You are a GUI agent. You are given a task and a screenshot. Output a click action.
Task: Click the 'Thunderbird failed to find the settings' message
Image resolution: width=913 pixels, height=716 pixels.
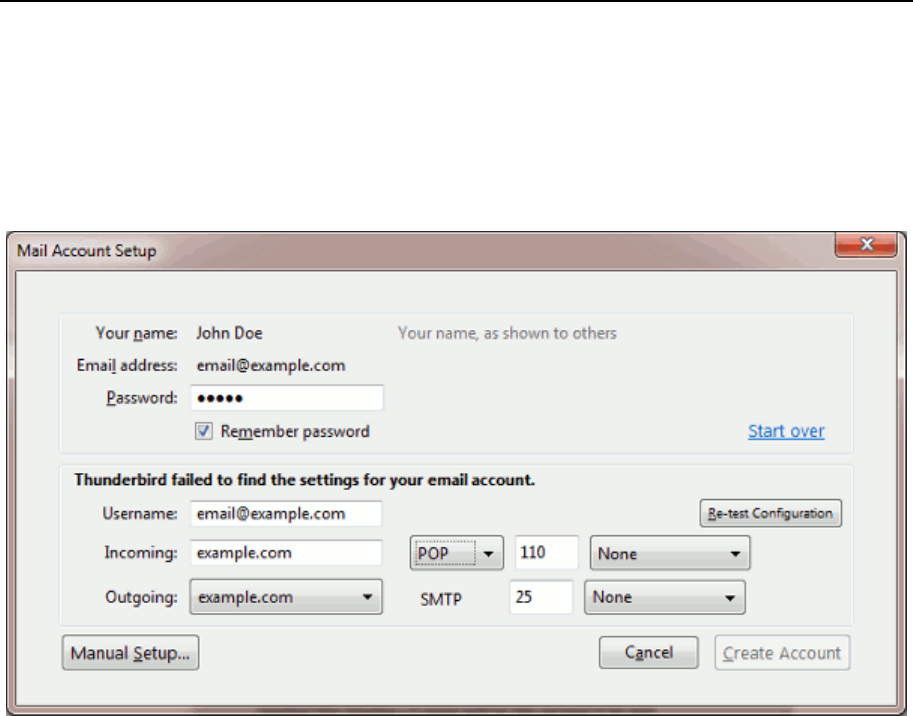click(x=304, y=480)
